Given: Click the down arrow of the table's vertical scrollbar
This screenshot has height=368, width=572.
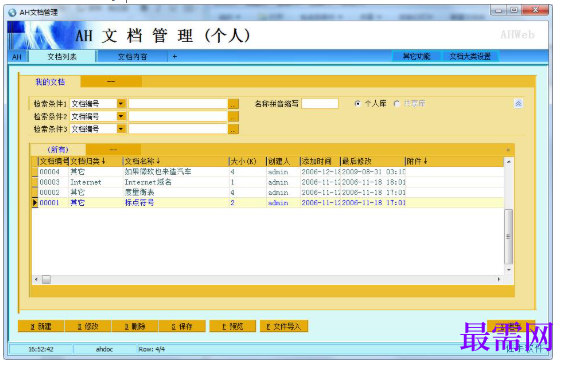Looking at the screenshot, I should coord(509,270).
